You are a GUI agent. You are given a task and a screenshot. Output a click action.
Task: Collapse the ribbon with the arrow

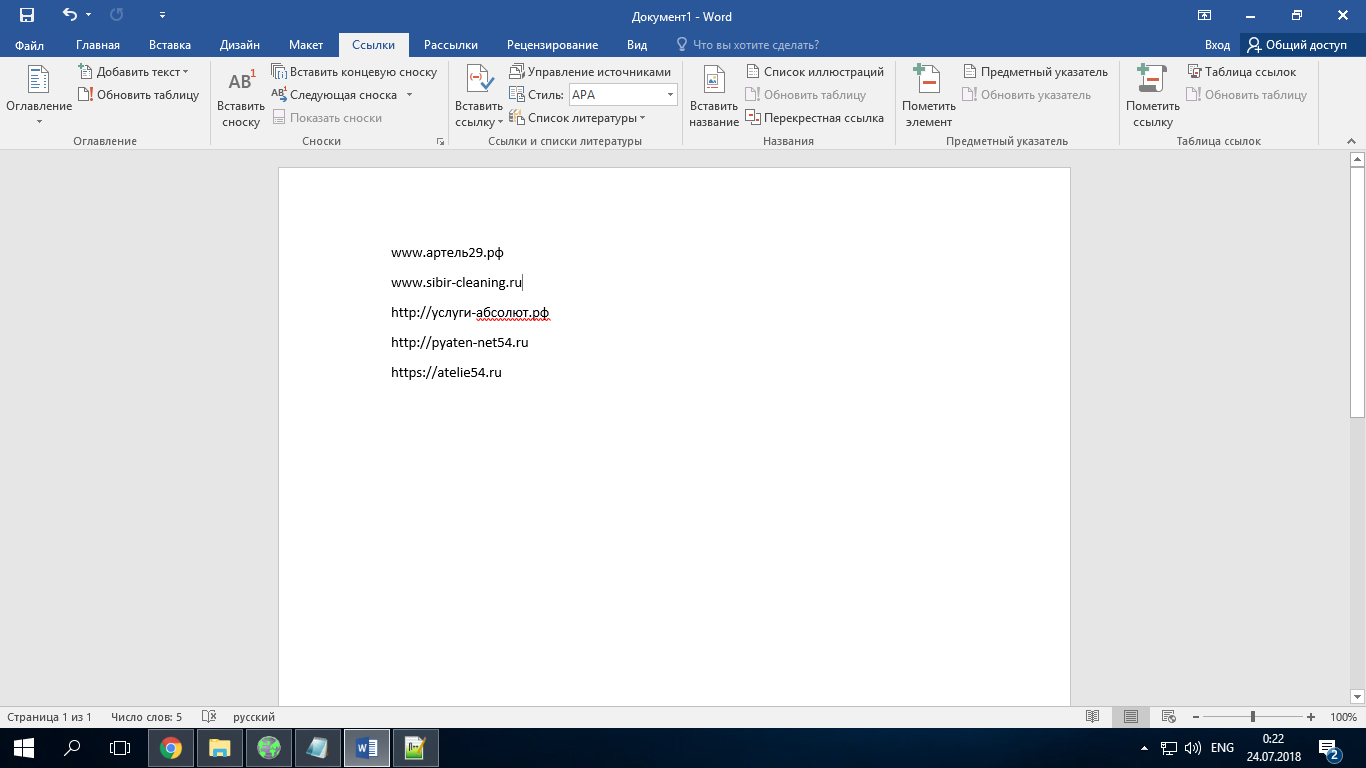click(x=1350, y=142)
